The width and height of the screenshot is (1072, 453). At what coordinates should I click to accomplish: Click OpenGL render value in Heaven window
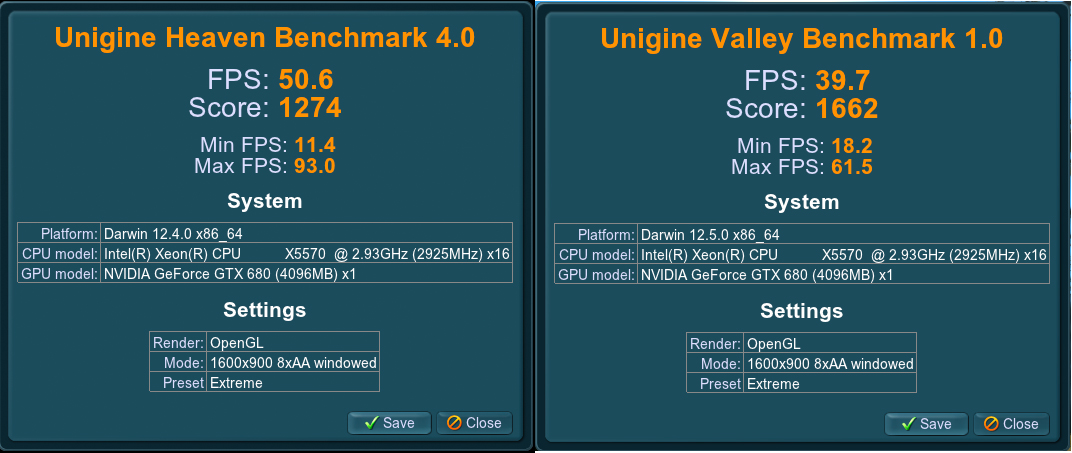293,342
